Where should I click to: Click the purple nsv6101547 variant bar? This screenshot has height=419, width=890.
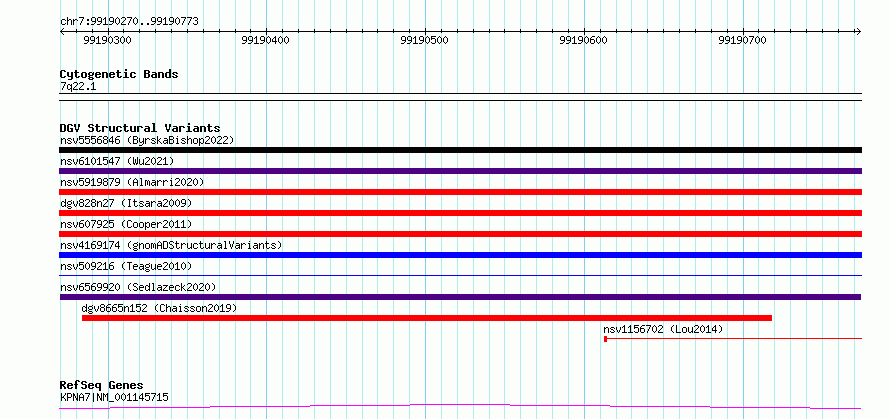pos(460,171)
